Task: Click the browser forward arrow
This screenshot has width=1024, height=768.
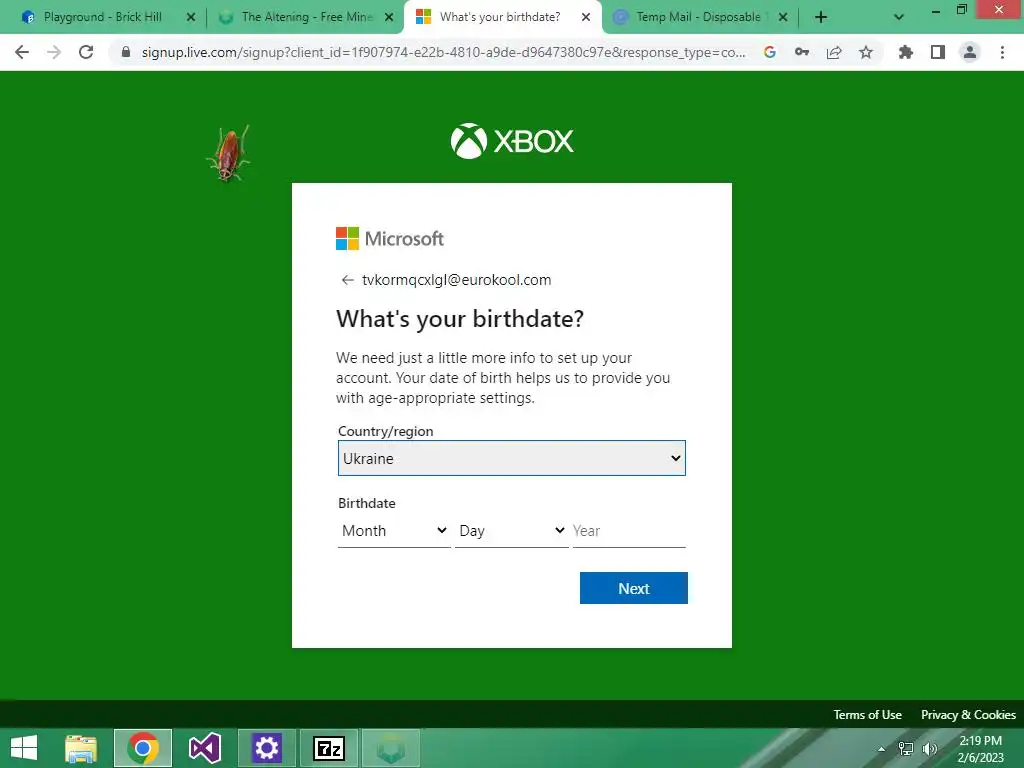Action: (x=54, y=52)
